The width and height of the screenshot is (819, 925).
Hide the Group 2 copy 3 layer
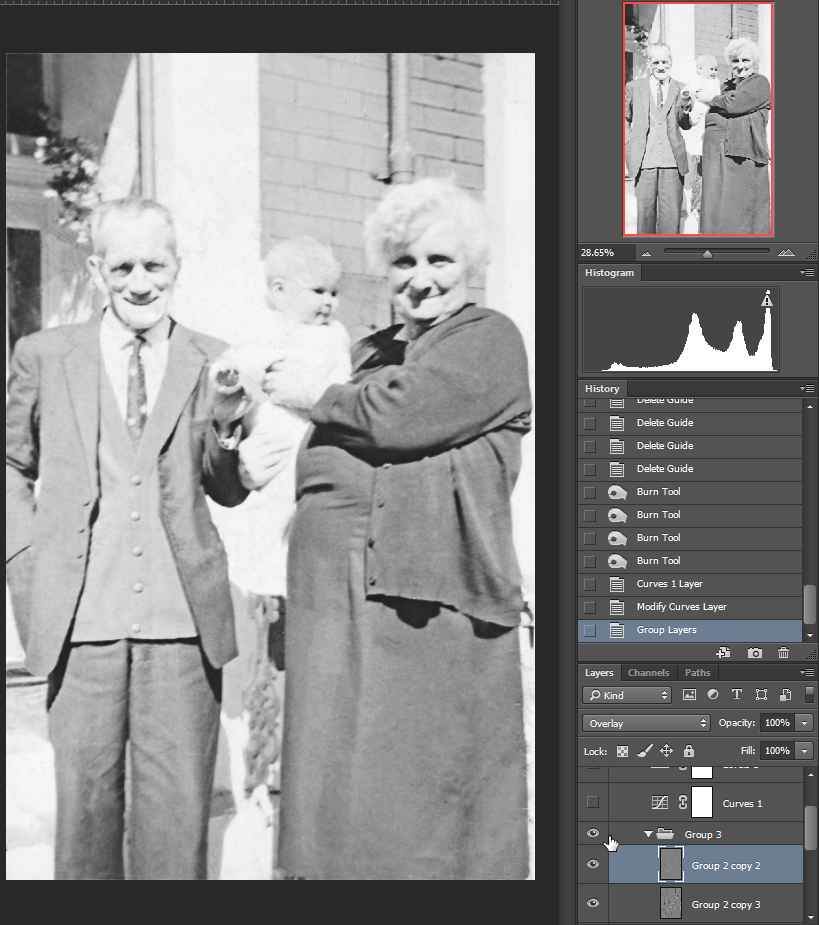pyautogui.click(x=593, y=903)
